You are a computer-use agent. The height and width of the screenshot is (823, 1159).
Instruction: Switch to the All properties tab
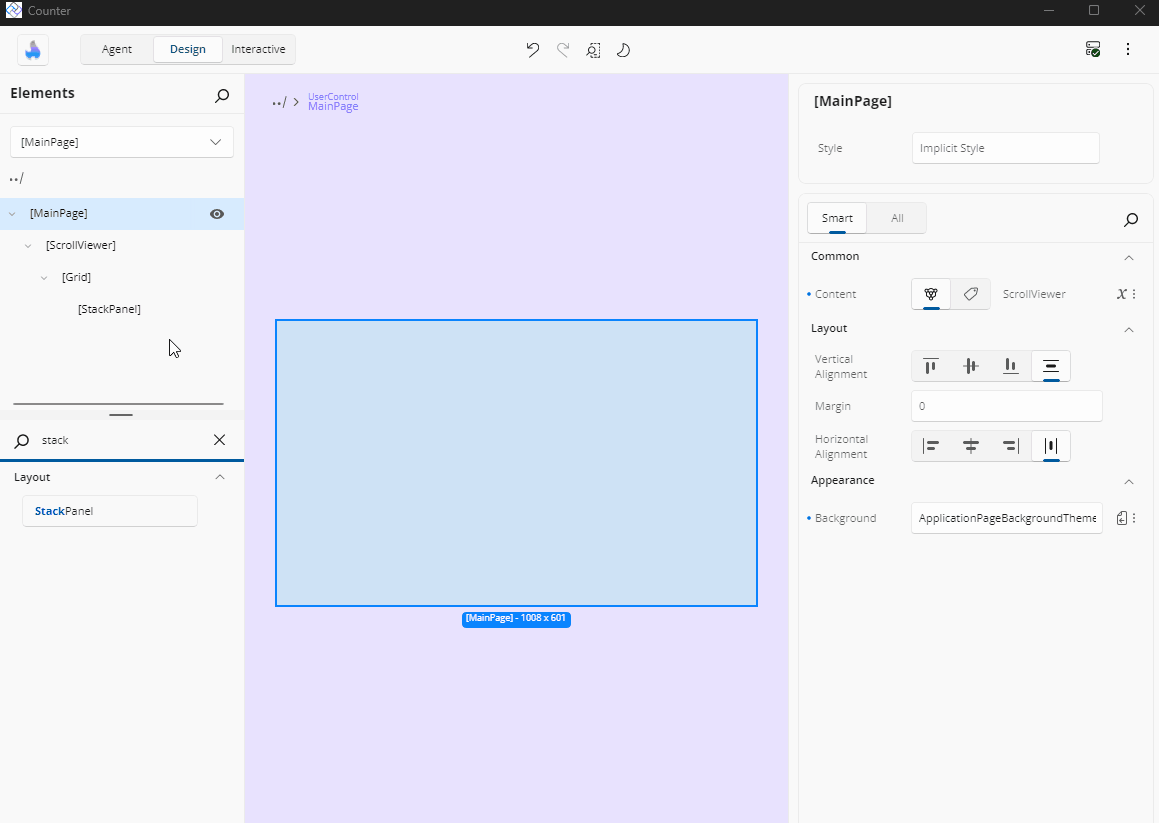[x=896, y=217]
